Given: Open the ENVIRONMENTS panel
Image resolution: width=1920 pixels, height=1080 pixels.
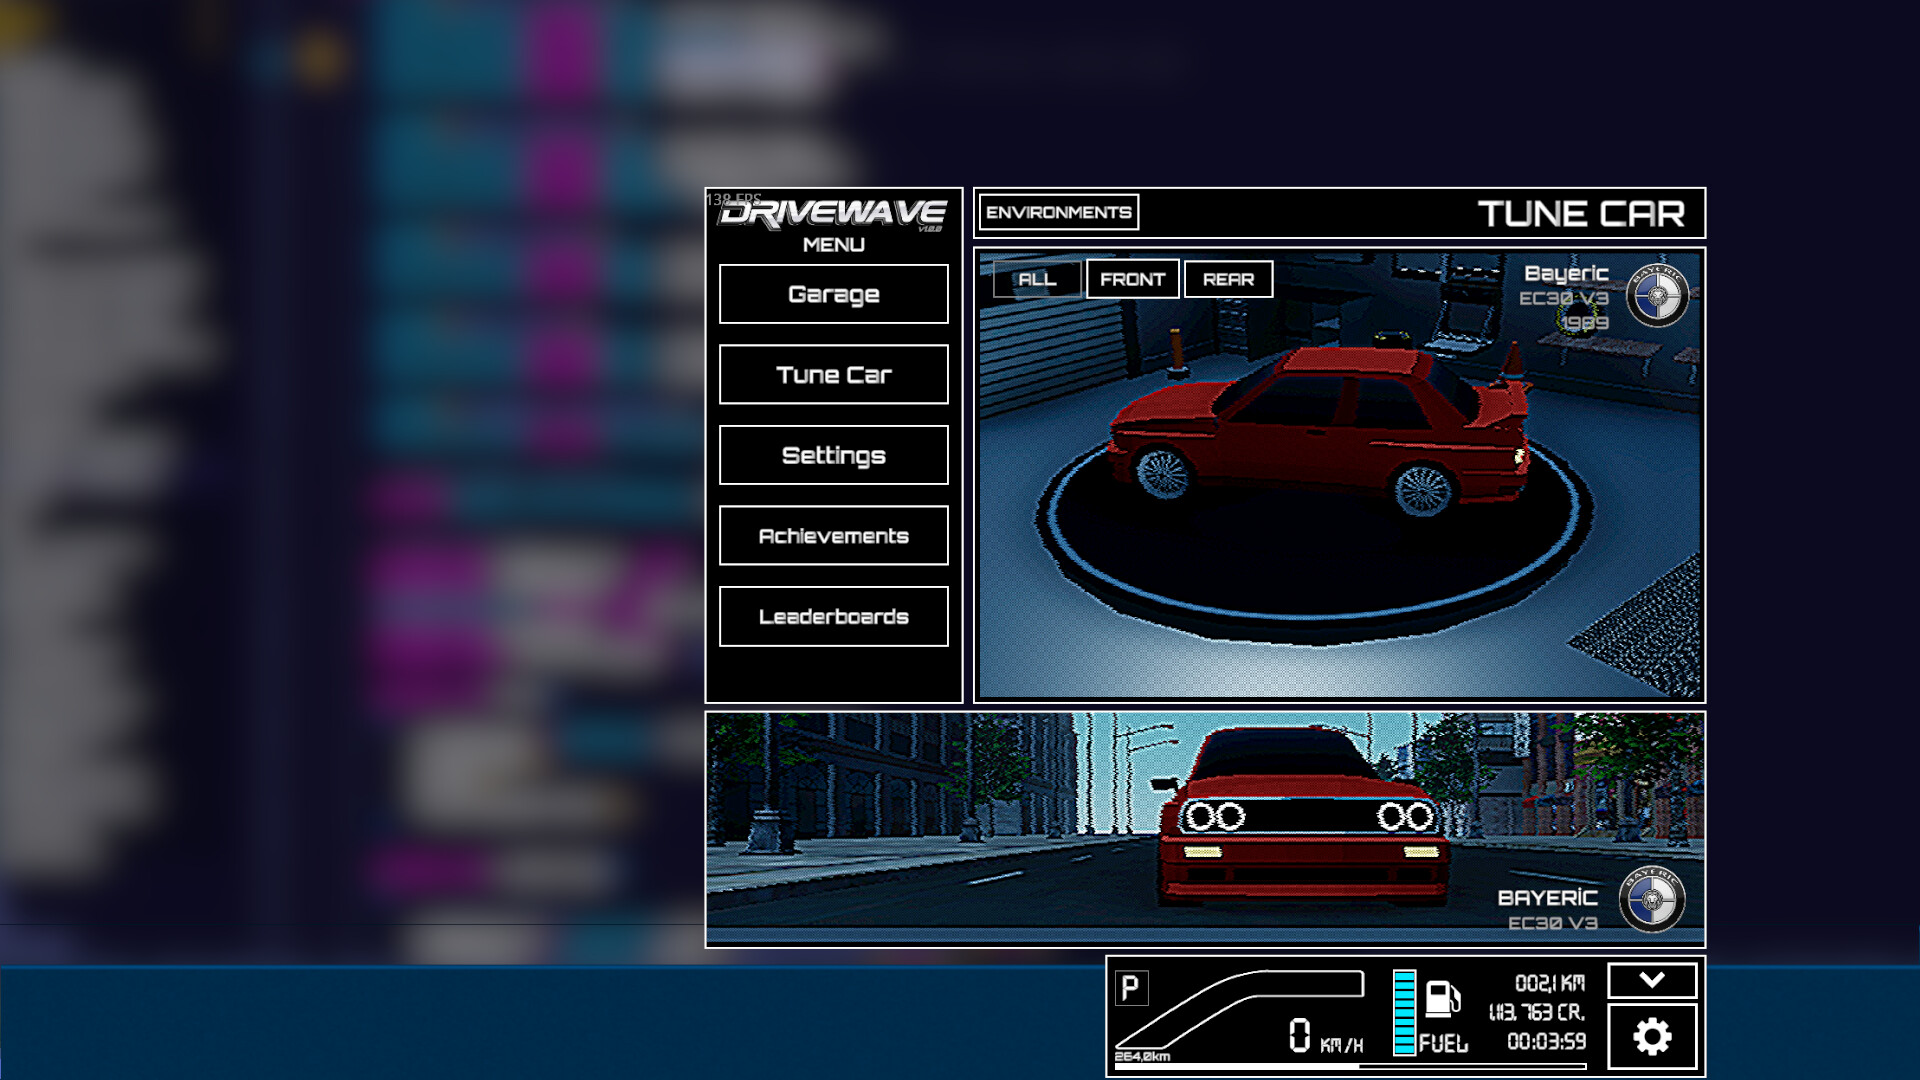Looking at the screenshot, I should click(x=1059, y=212).
